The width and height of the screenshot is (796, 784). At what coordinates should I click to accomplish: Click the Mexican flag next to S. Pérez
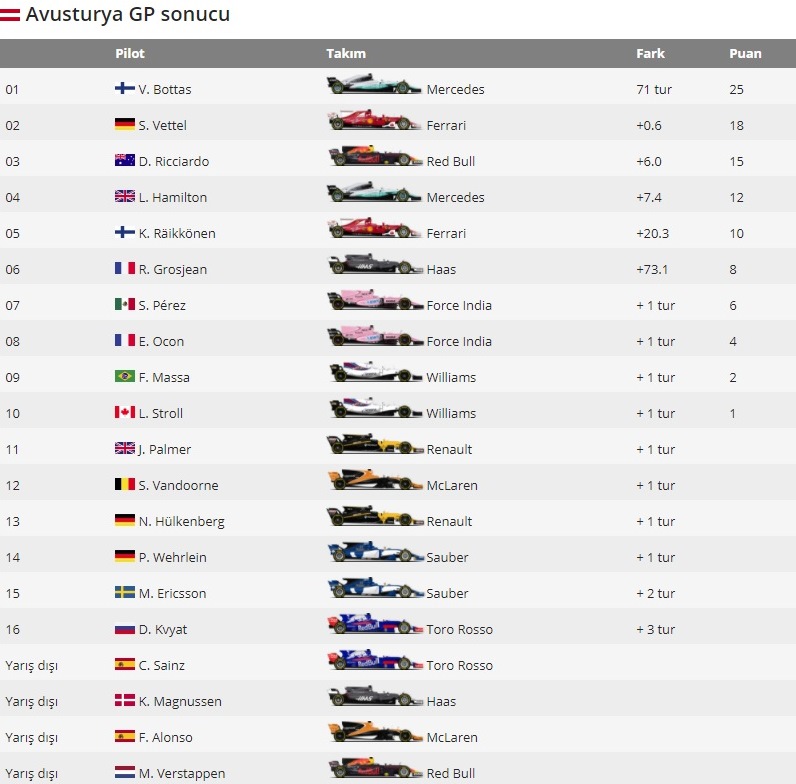[125, 305]
